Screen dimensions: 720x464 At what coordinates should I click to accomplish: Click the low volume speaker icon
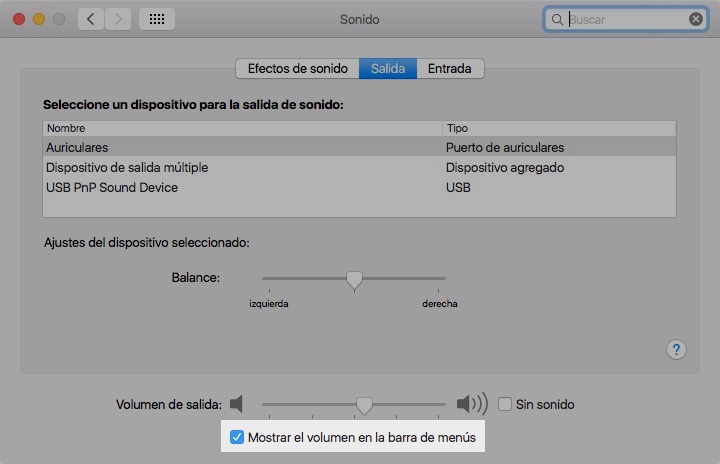point(236,404)
